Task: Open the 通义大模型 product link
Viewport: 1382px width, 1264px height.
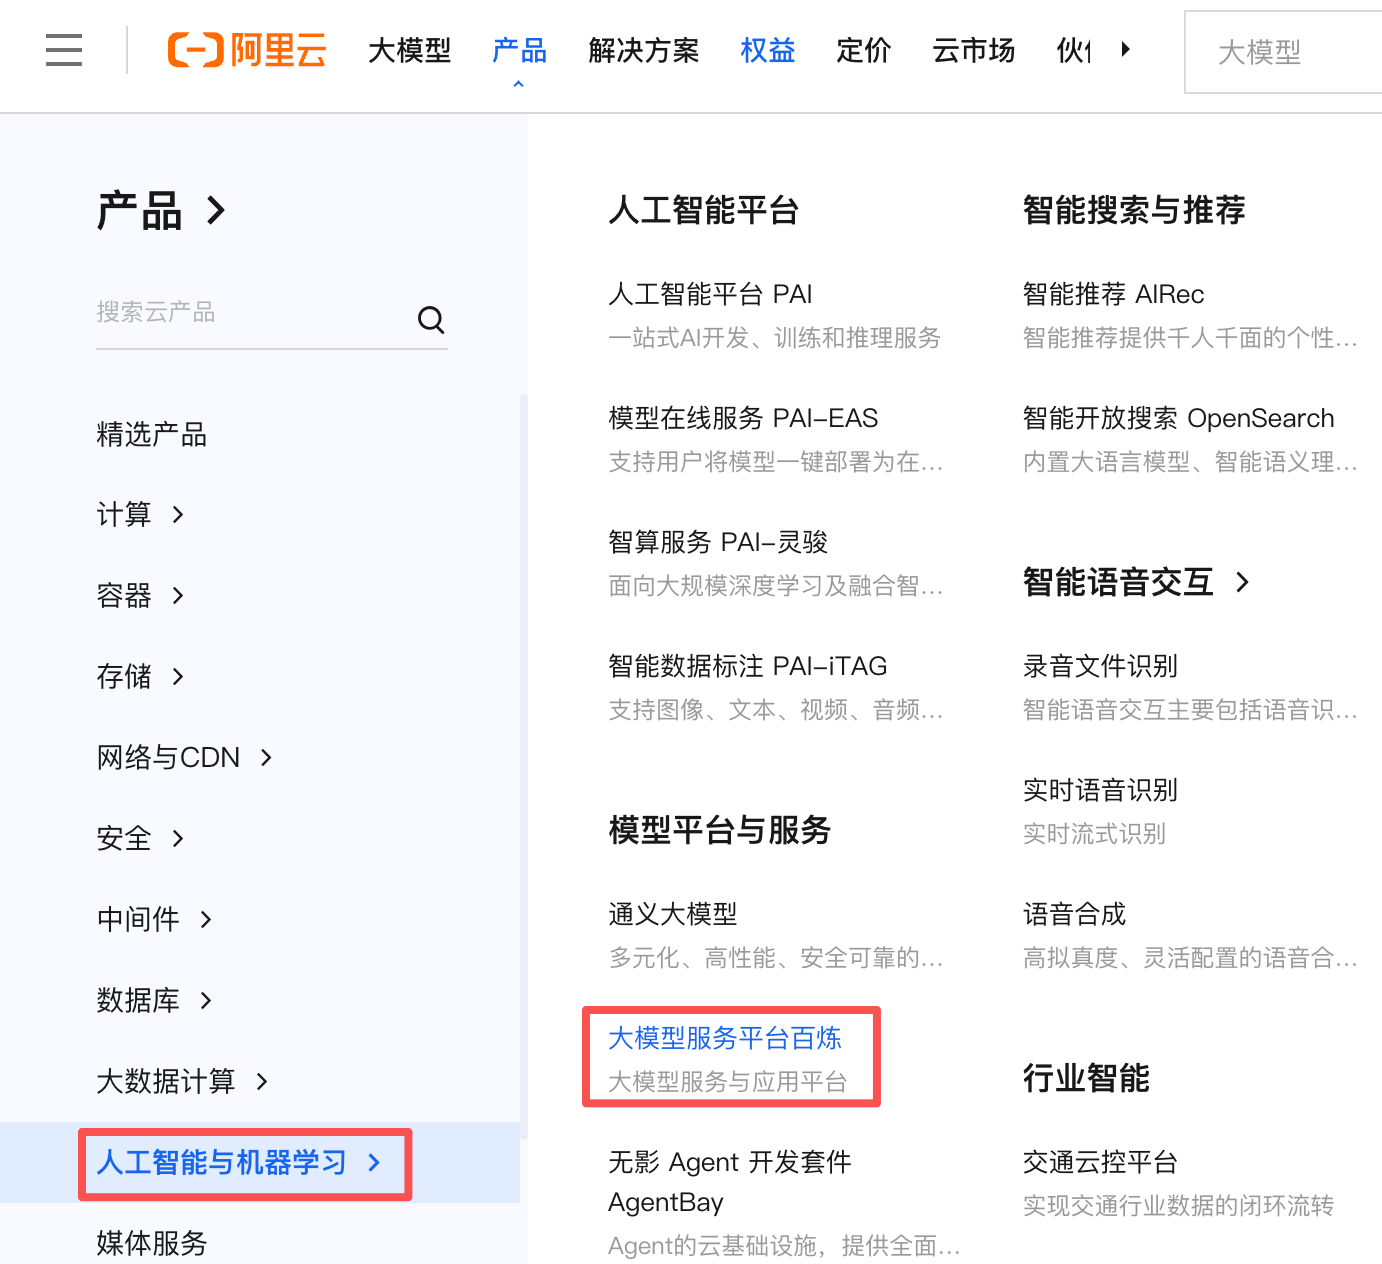Action: [x=673, y=914]
